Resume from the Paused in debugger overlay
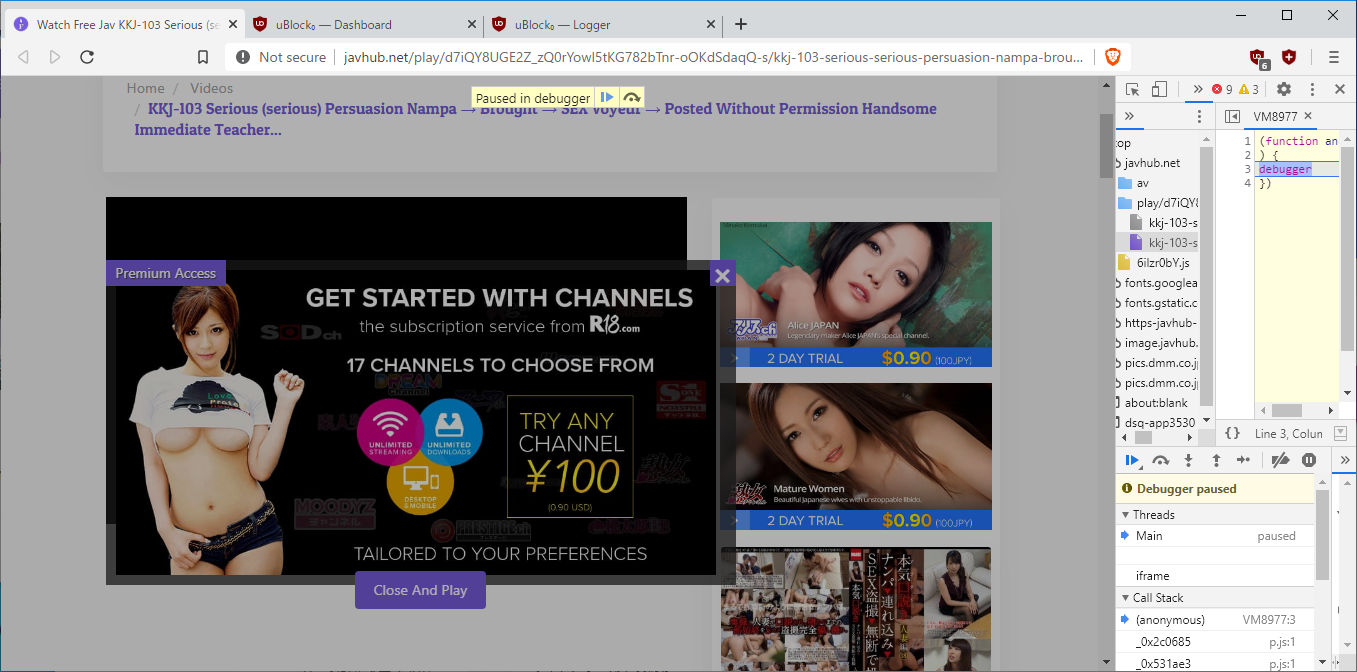 (x=607, y=98)
